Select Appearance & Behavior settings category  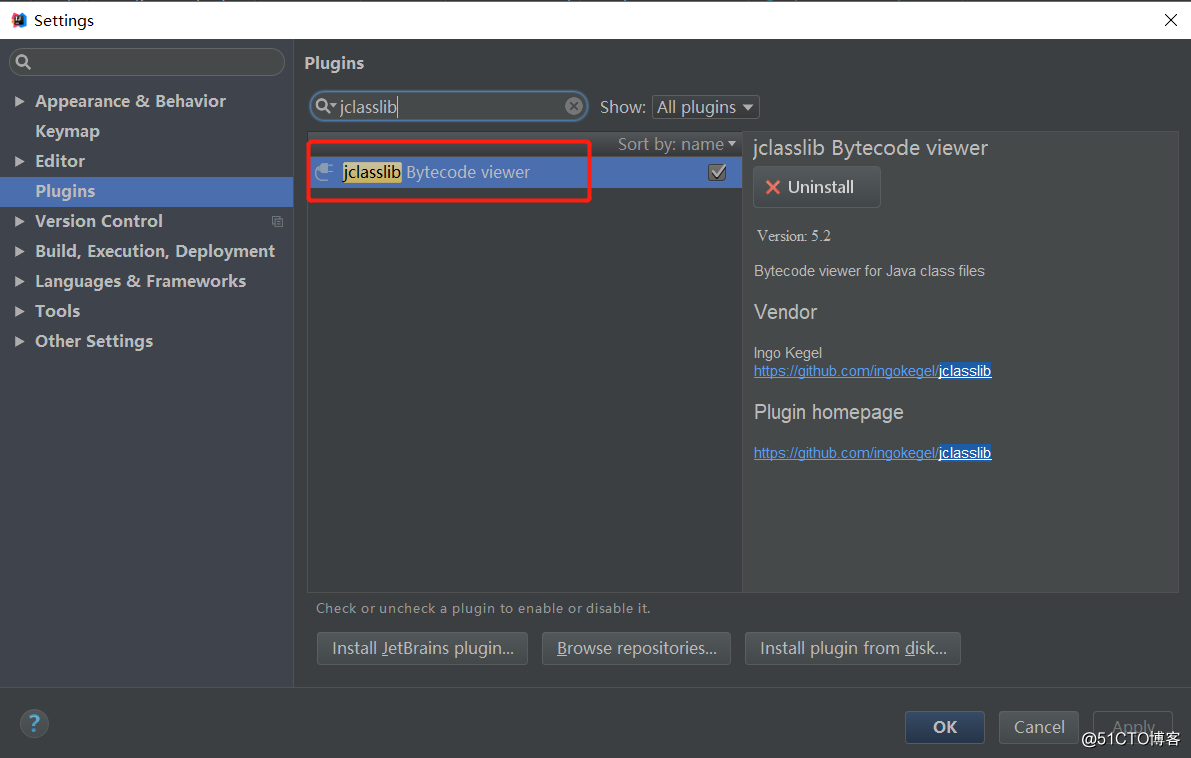(x=131, y=101)
